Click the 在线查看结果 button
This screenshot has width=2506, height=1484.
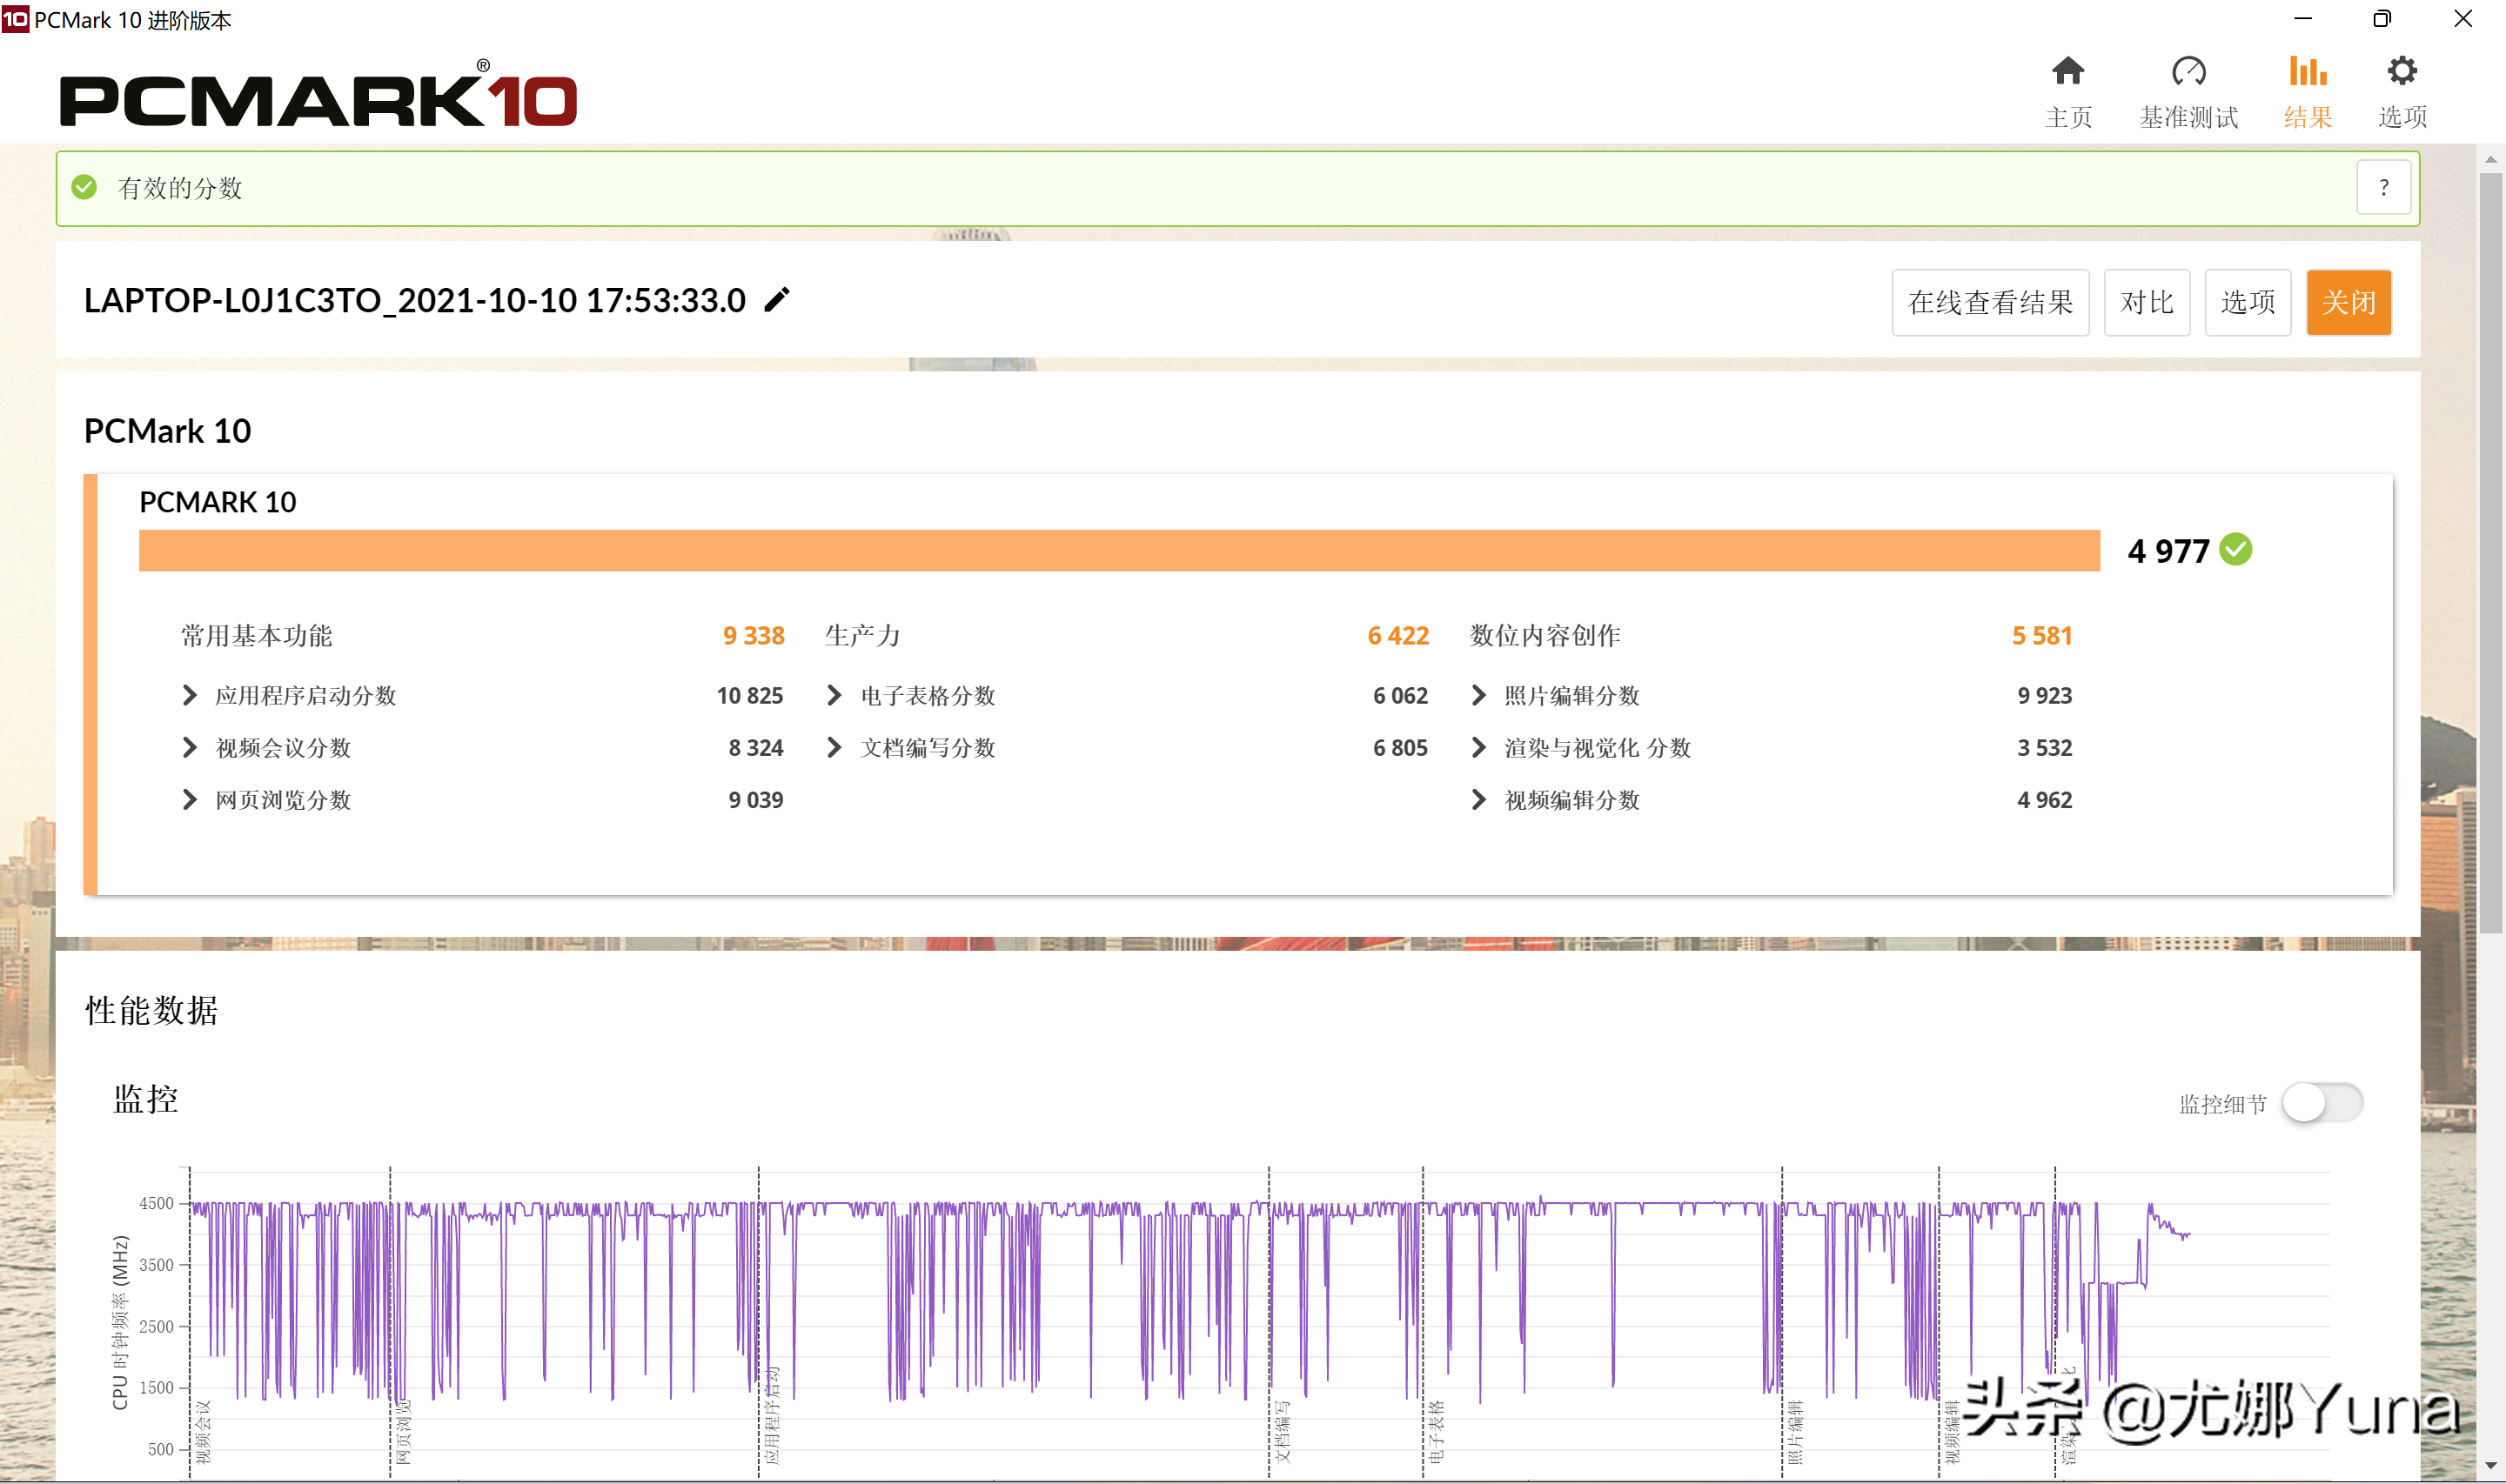click(1990, 302)
